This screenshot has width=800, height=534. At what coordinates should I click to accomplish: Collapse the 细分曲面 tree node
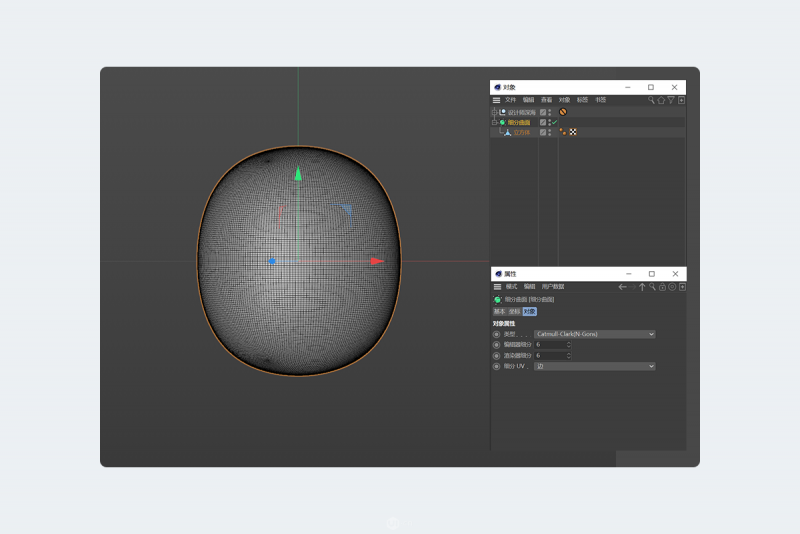tap(494, 122)
